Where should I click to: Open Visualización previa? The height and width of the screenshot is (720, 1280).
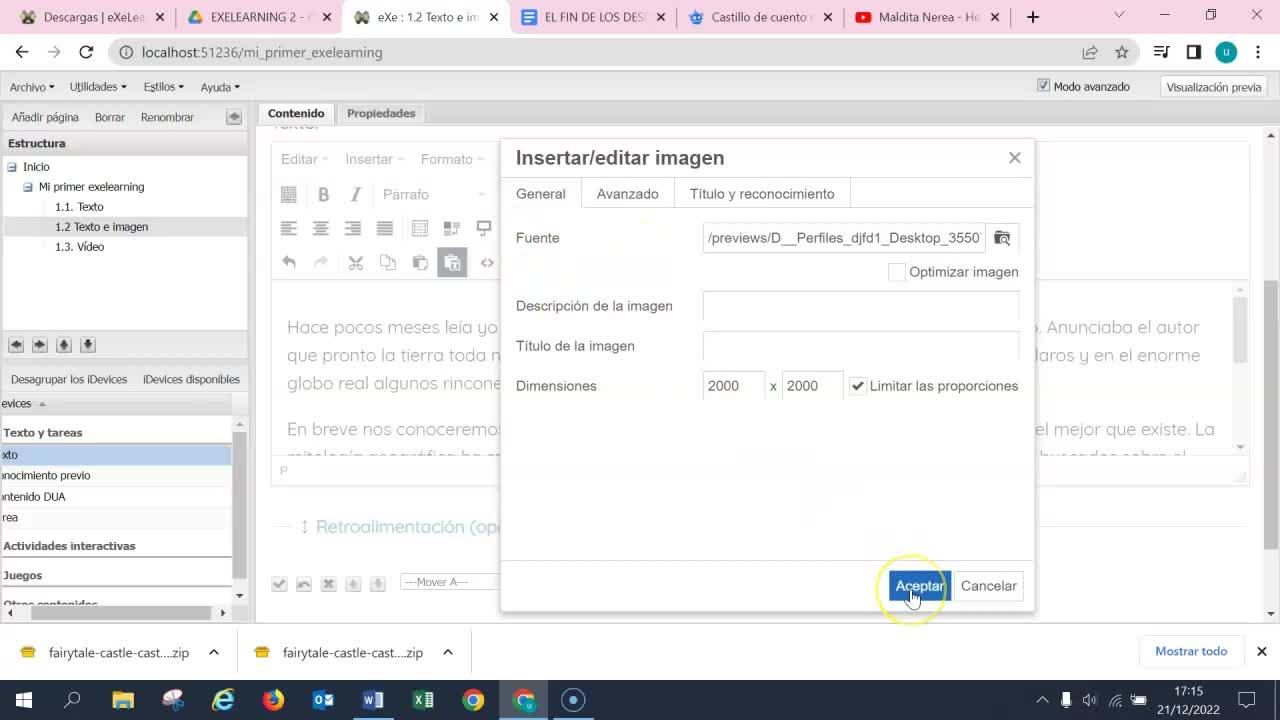pos(1214,87)
